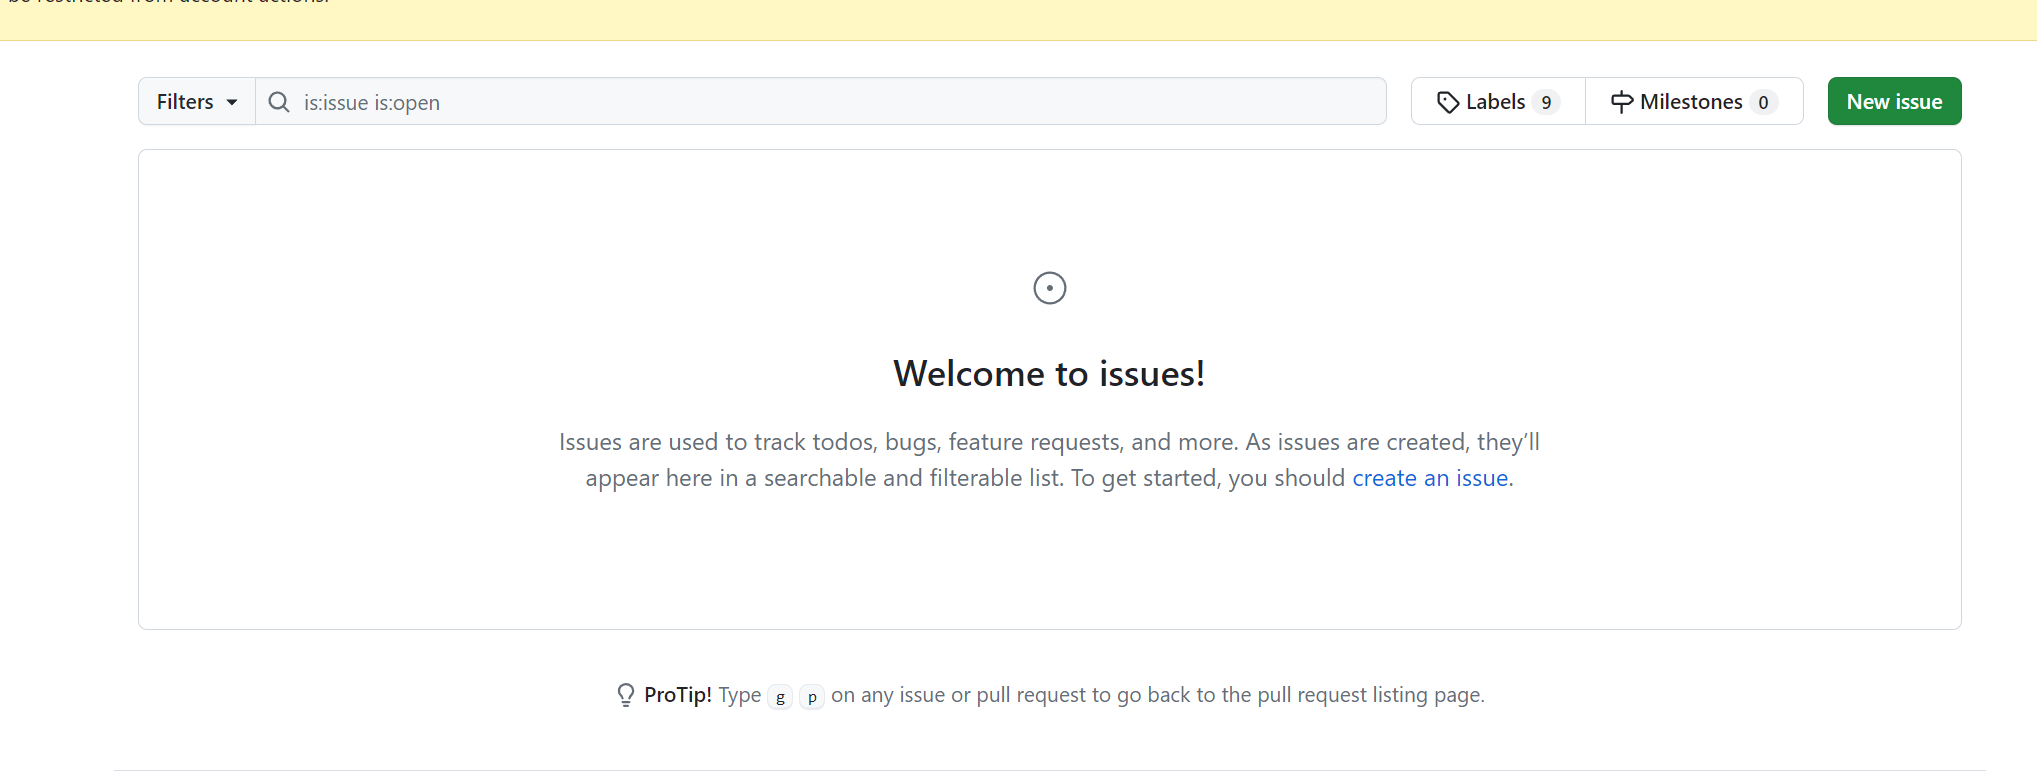
Task: Click the yellow notice banner at top
Action: [1018, 18]
